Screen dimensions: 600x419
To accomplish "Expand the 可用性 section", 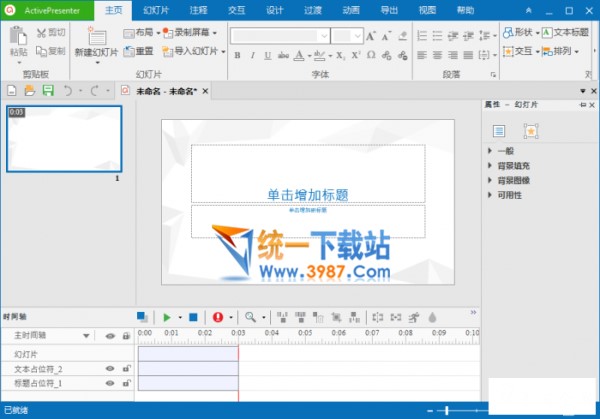I will 489,195.
